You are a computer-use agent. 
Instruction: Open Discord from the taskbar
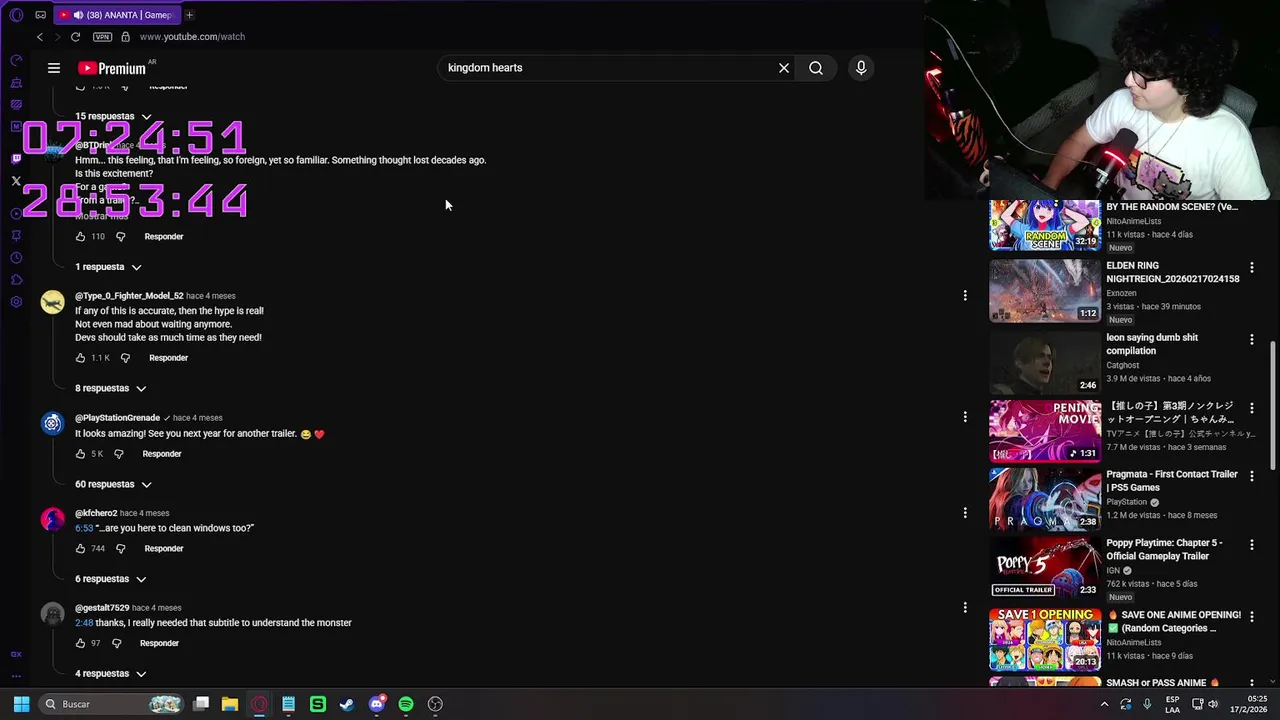(x=377, y=704)
